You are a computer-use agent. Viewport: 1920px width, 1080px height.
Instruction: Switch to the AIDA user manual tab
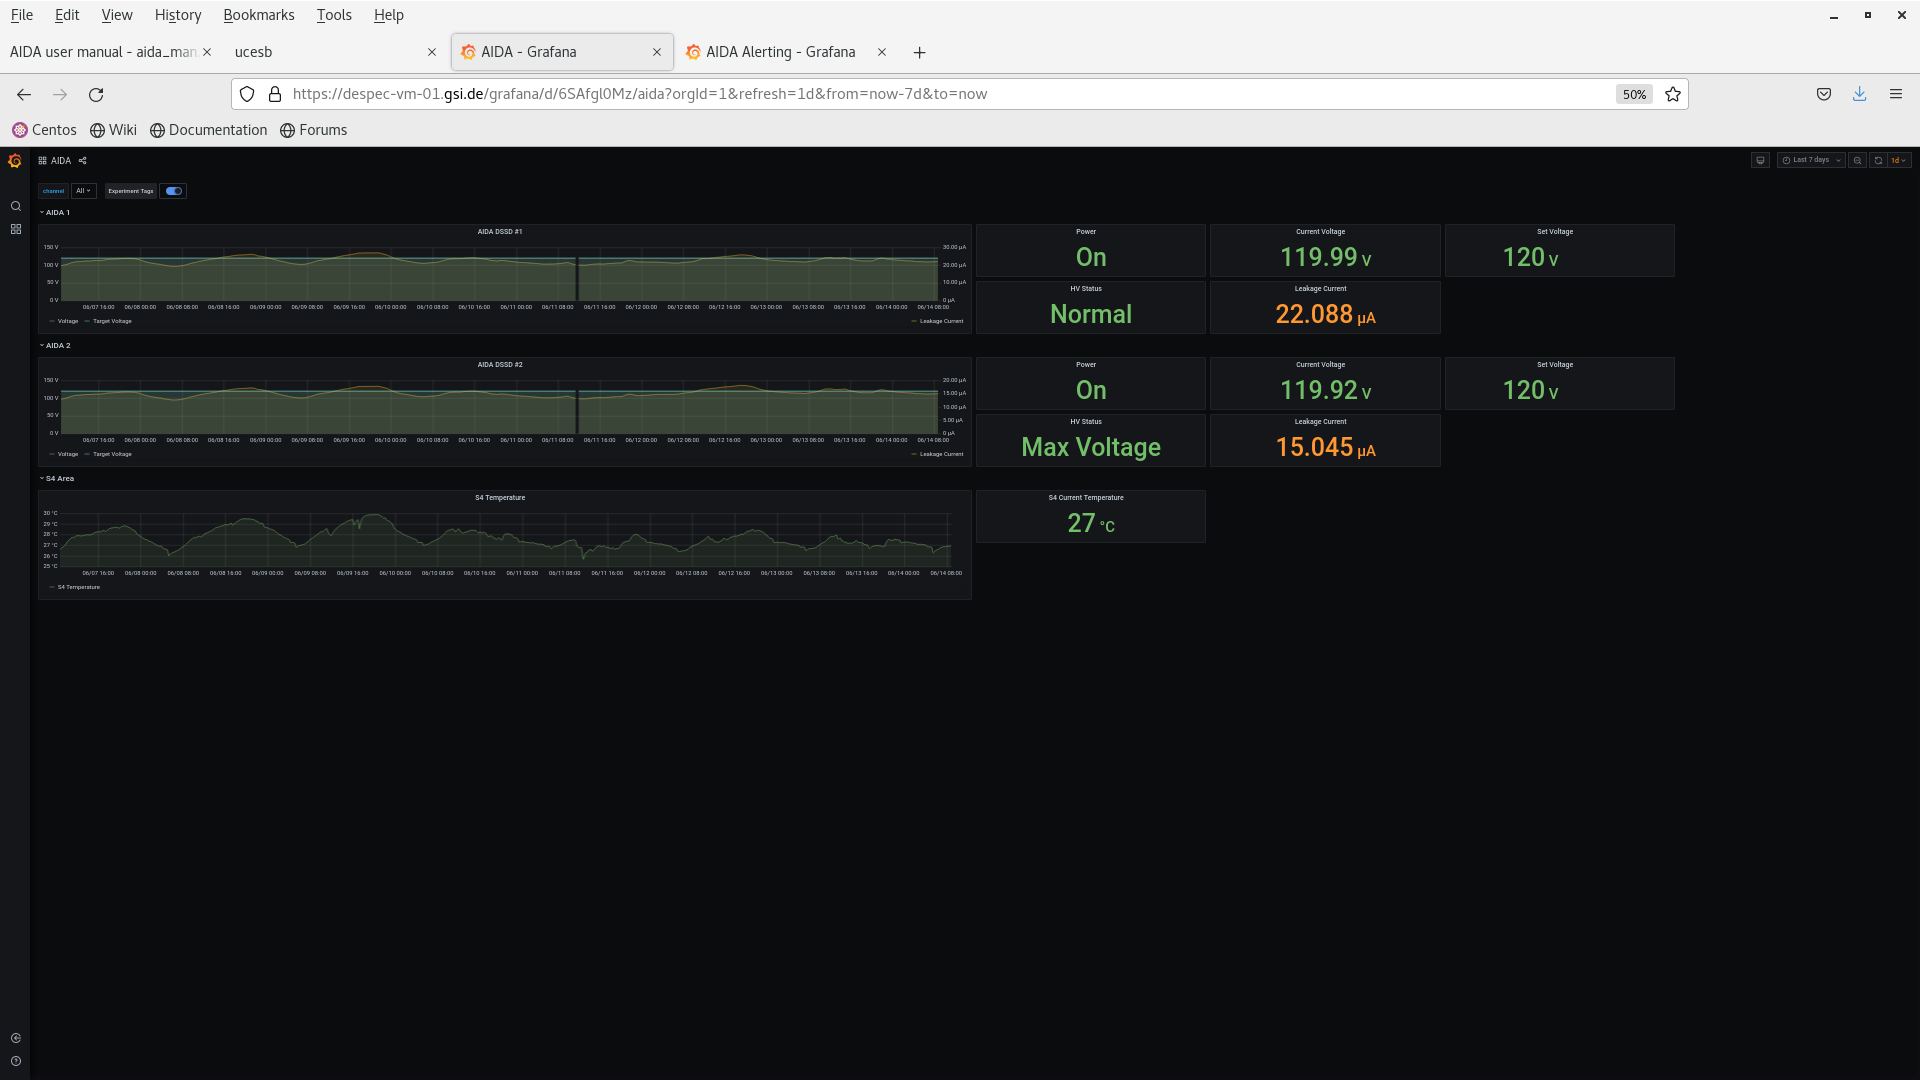click(x=103, y=52)
